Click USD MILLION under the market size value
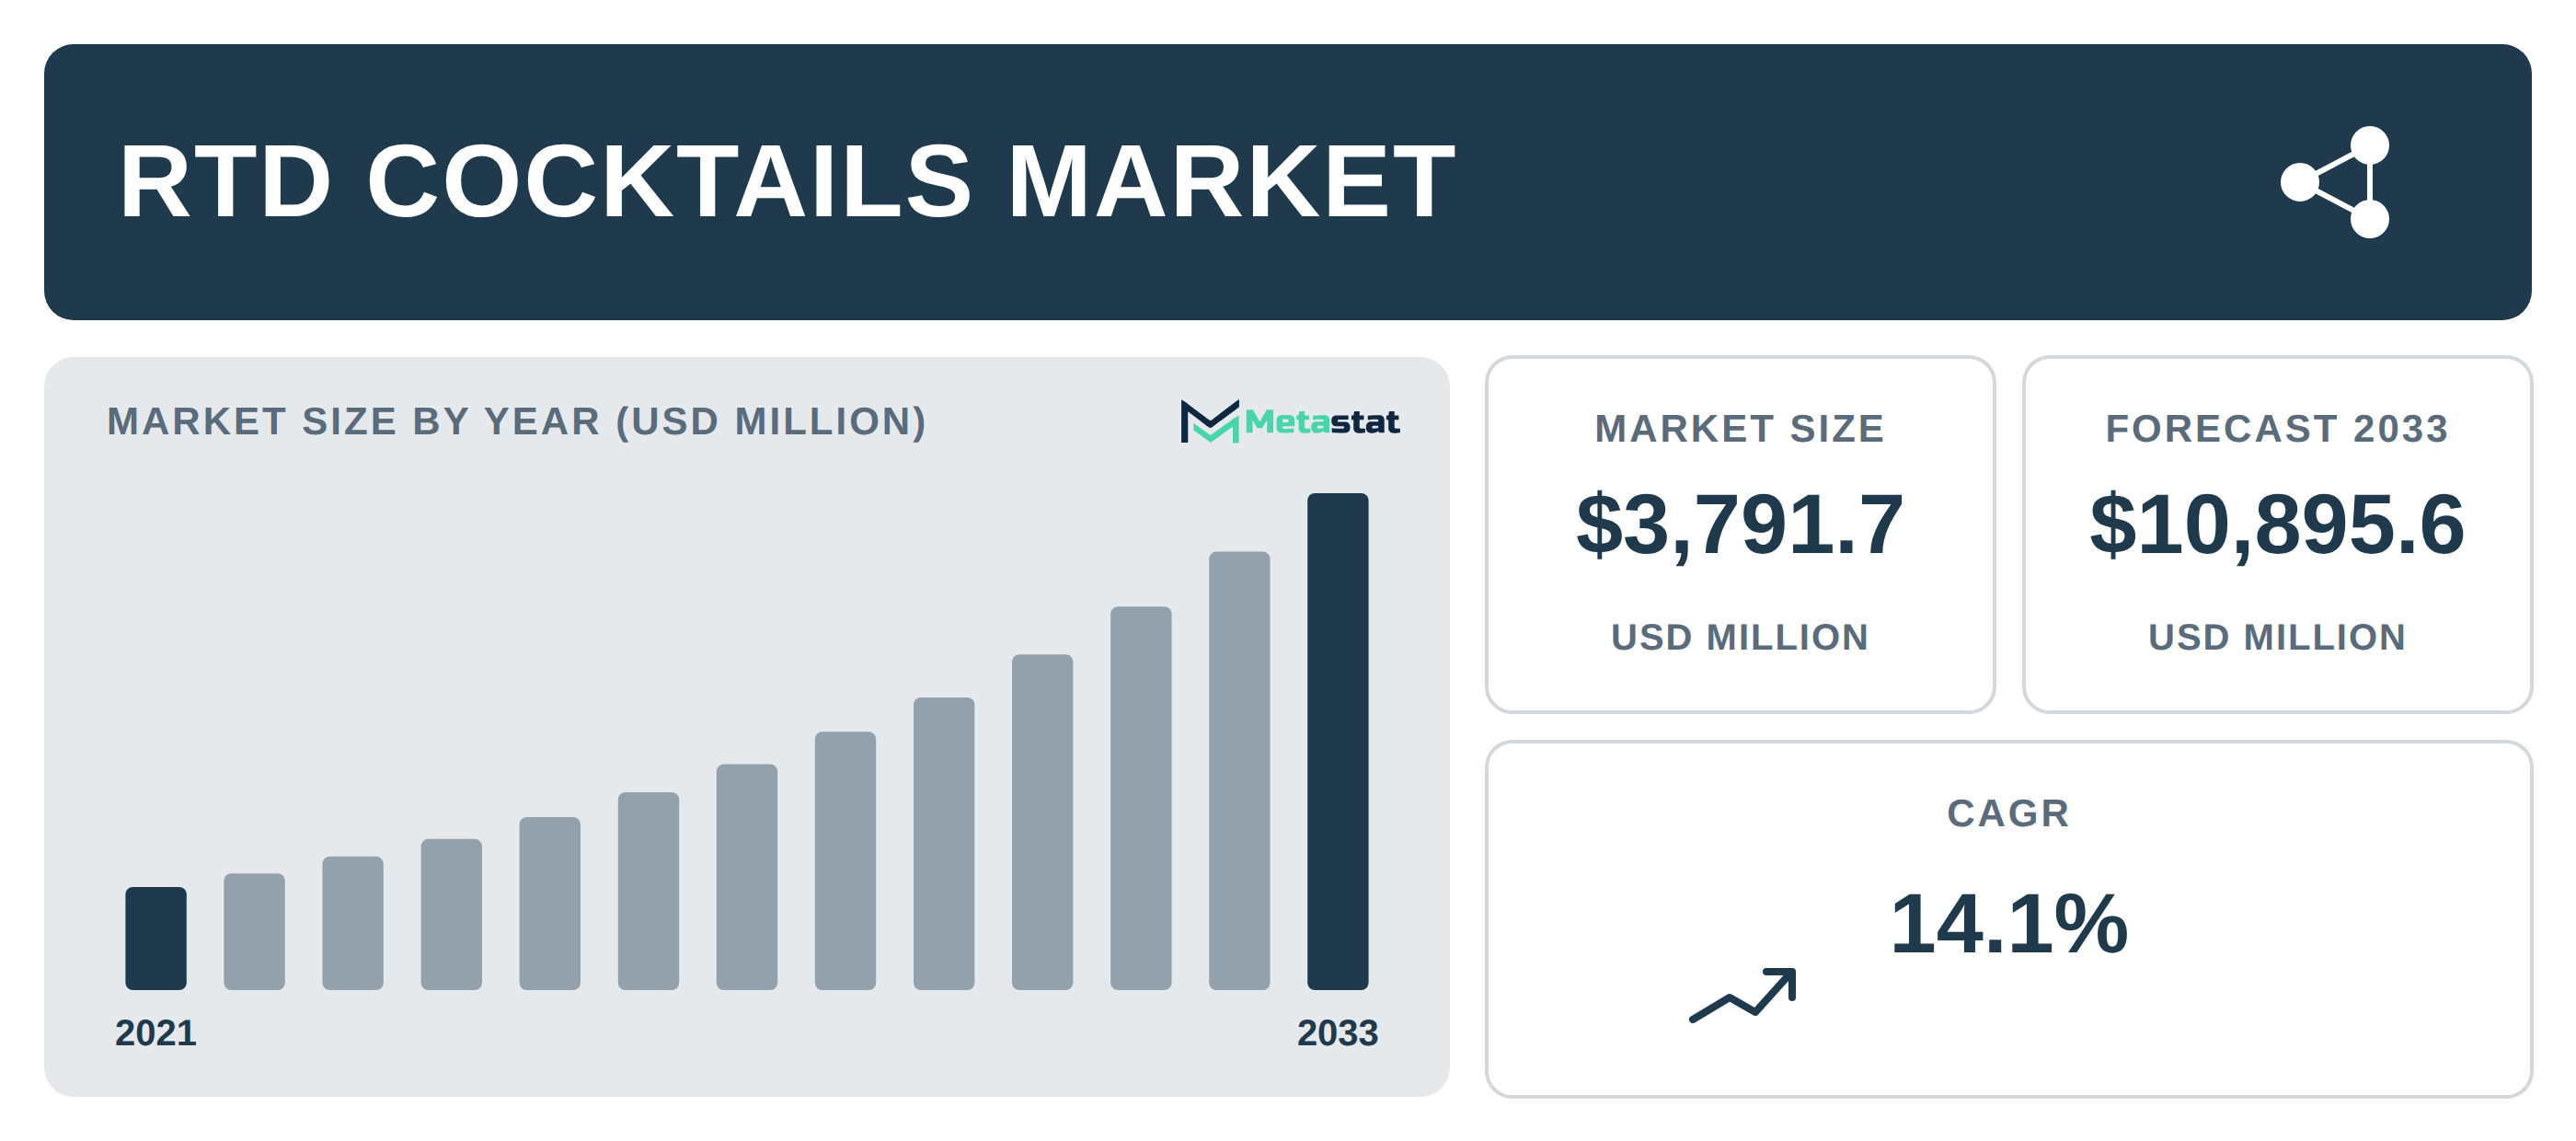2576x1141 pixels. point(1739,637)
